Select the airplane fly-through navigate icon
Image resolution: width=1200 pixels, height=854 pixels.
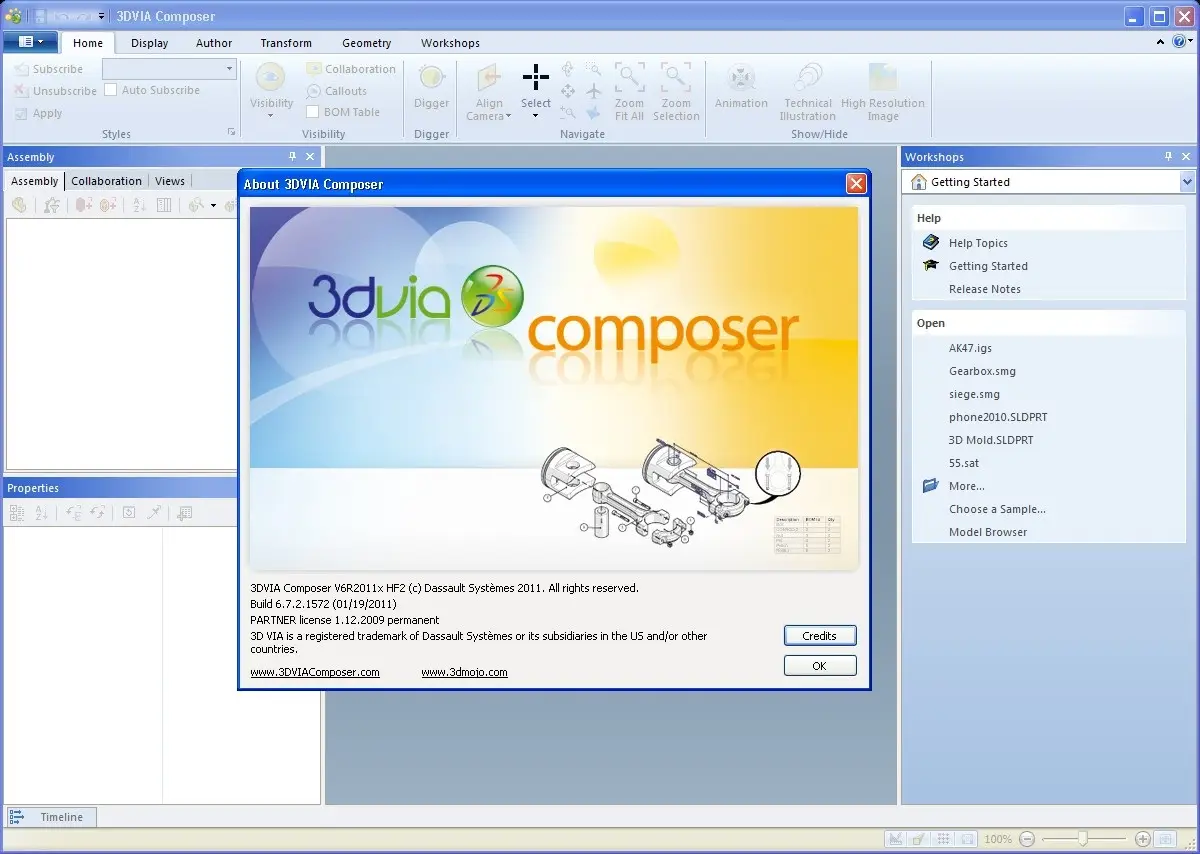pos(594,91)
